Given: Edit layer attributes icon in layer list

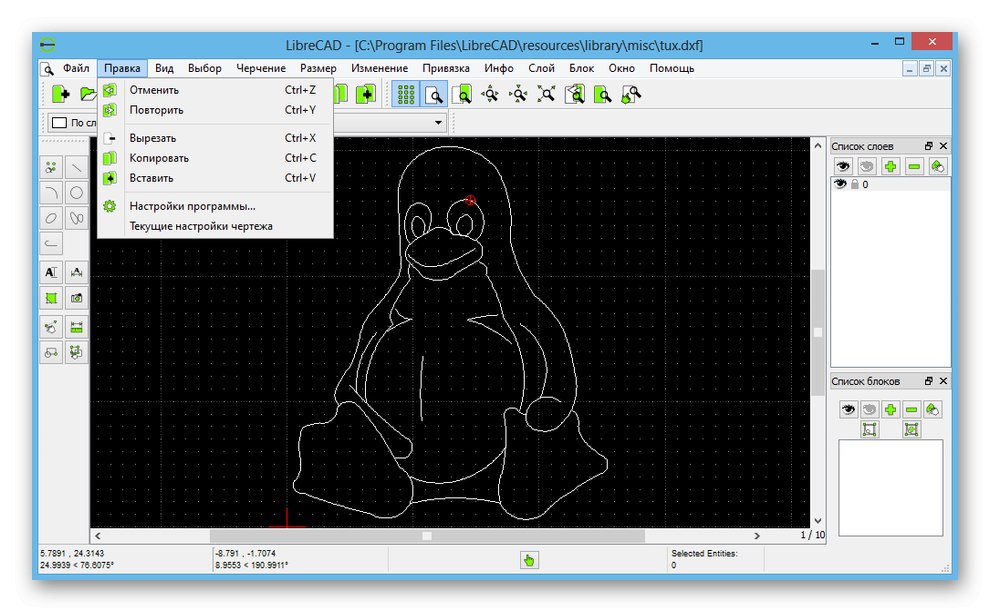Looking at the screenshot, I should click(938, 166).
